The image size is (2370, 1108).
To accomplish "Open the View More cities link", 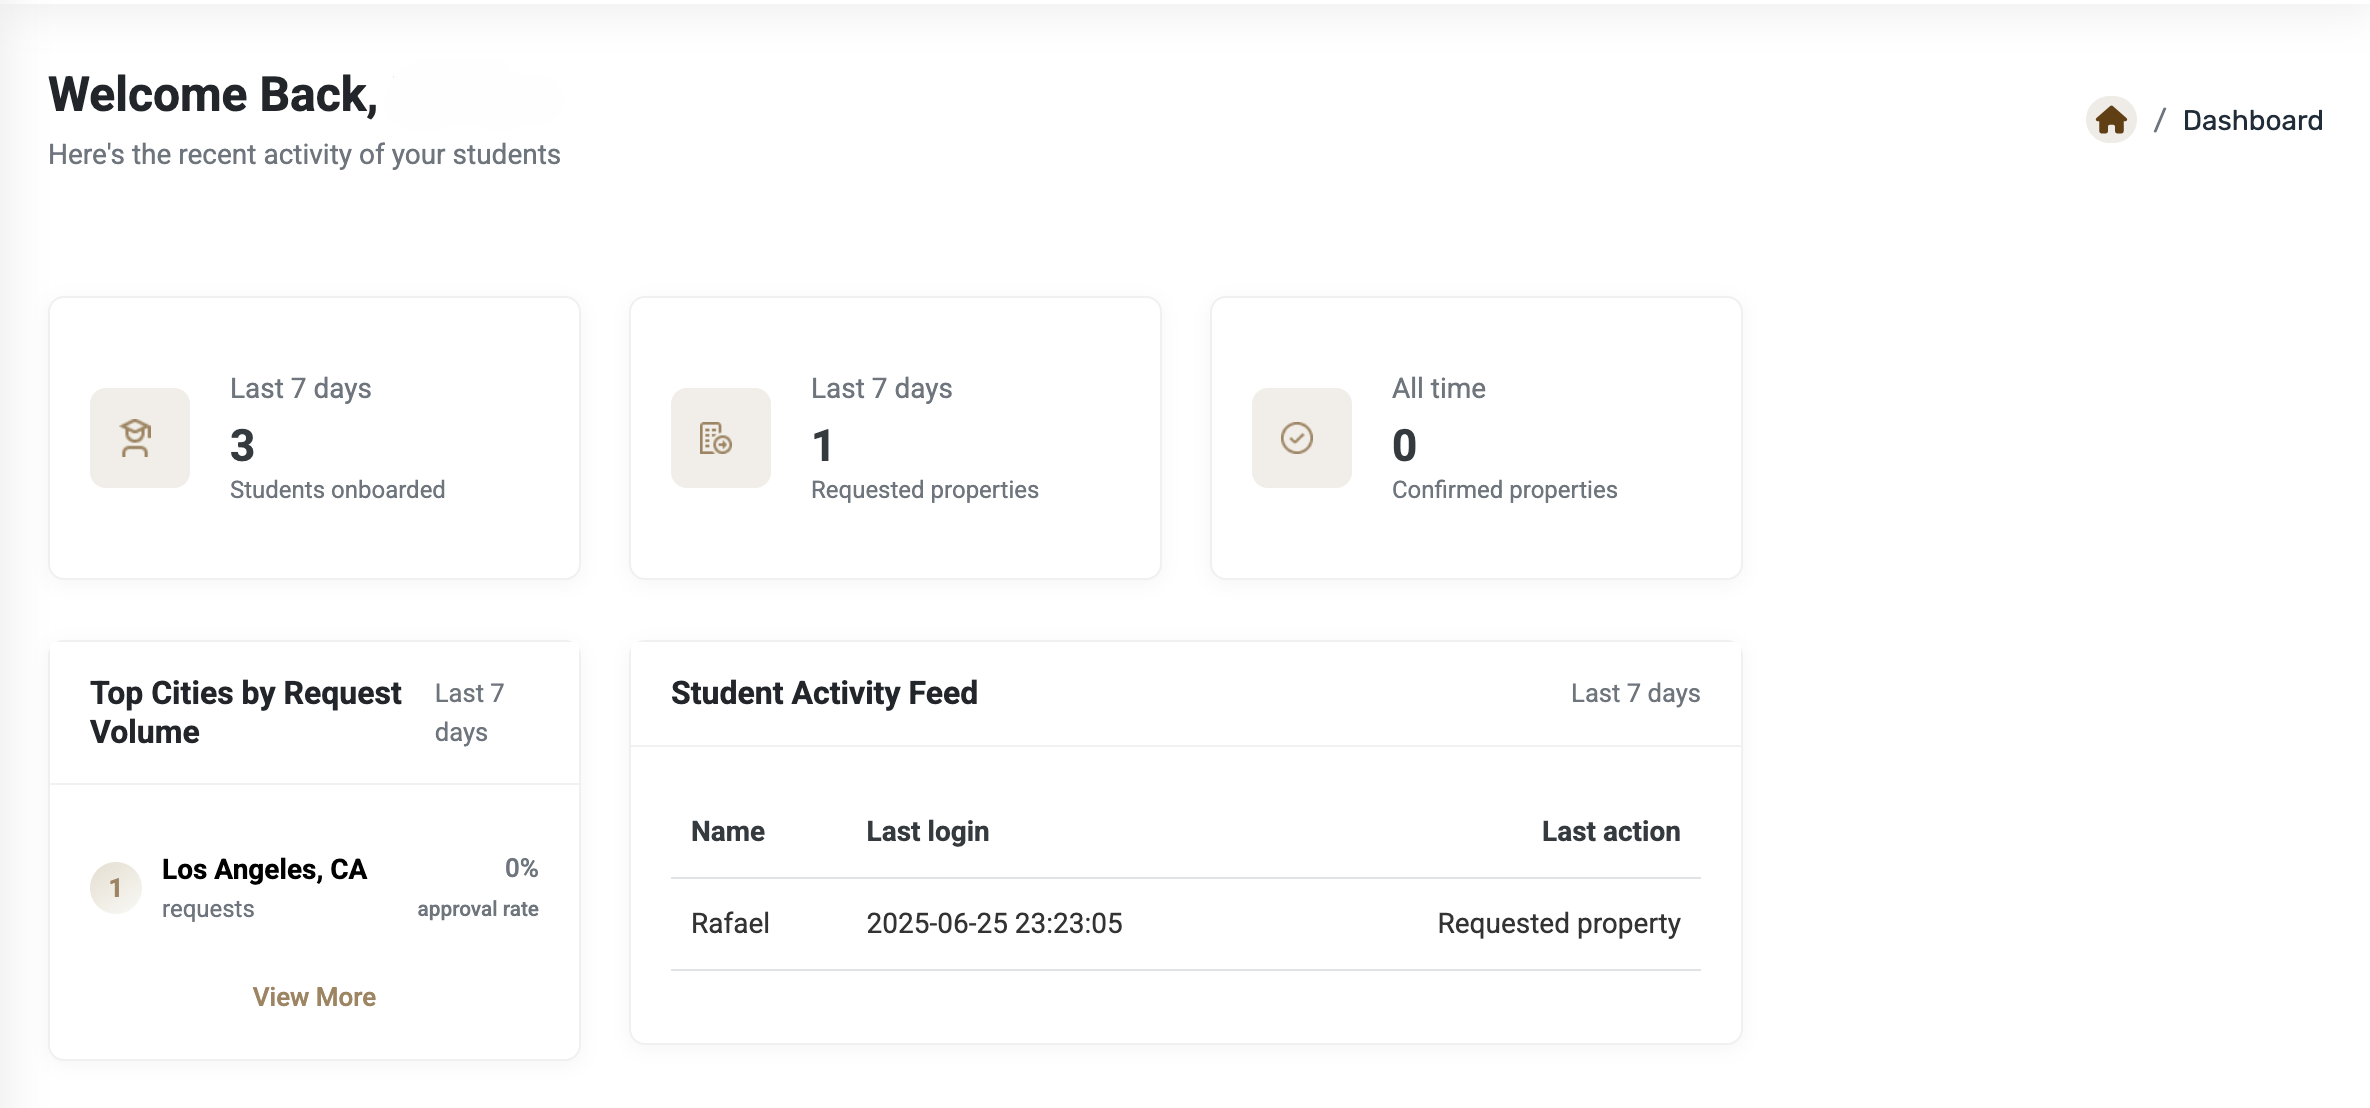I will (314, 997).
